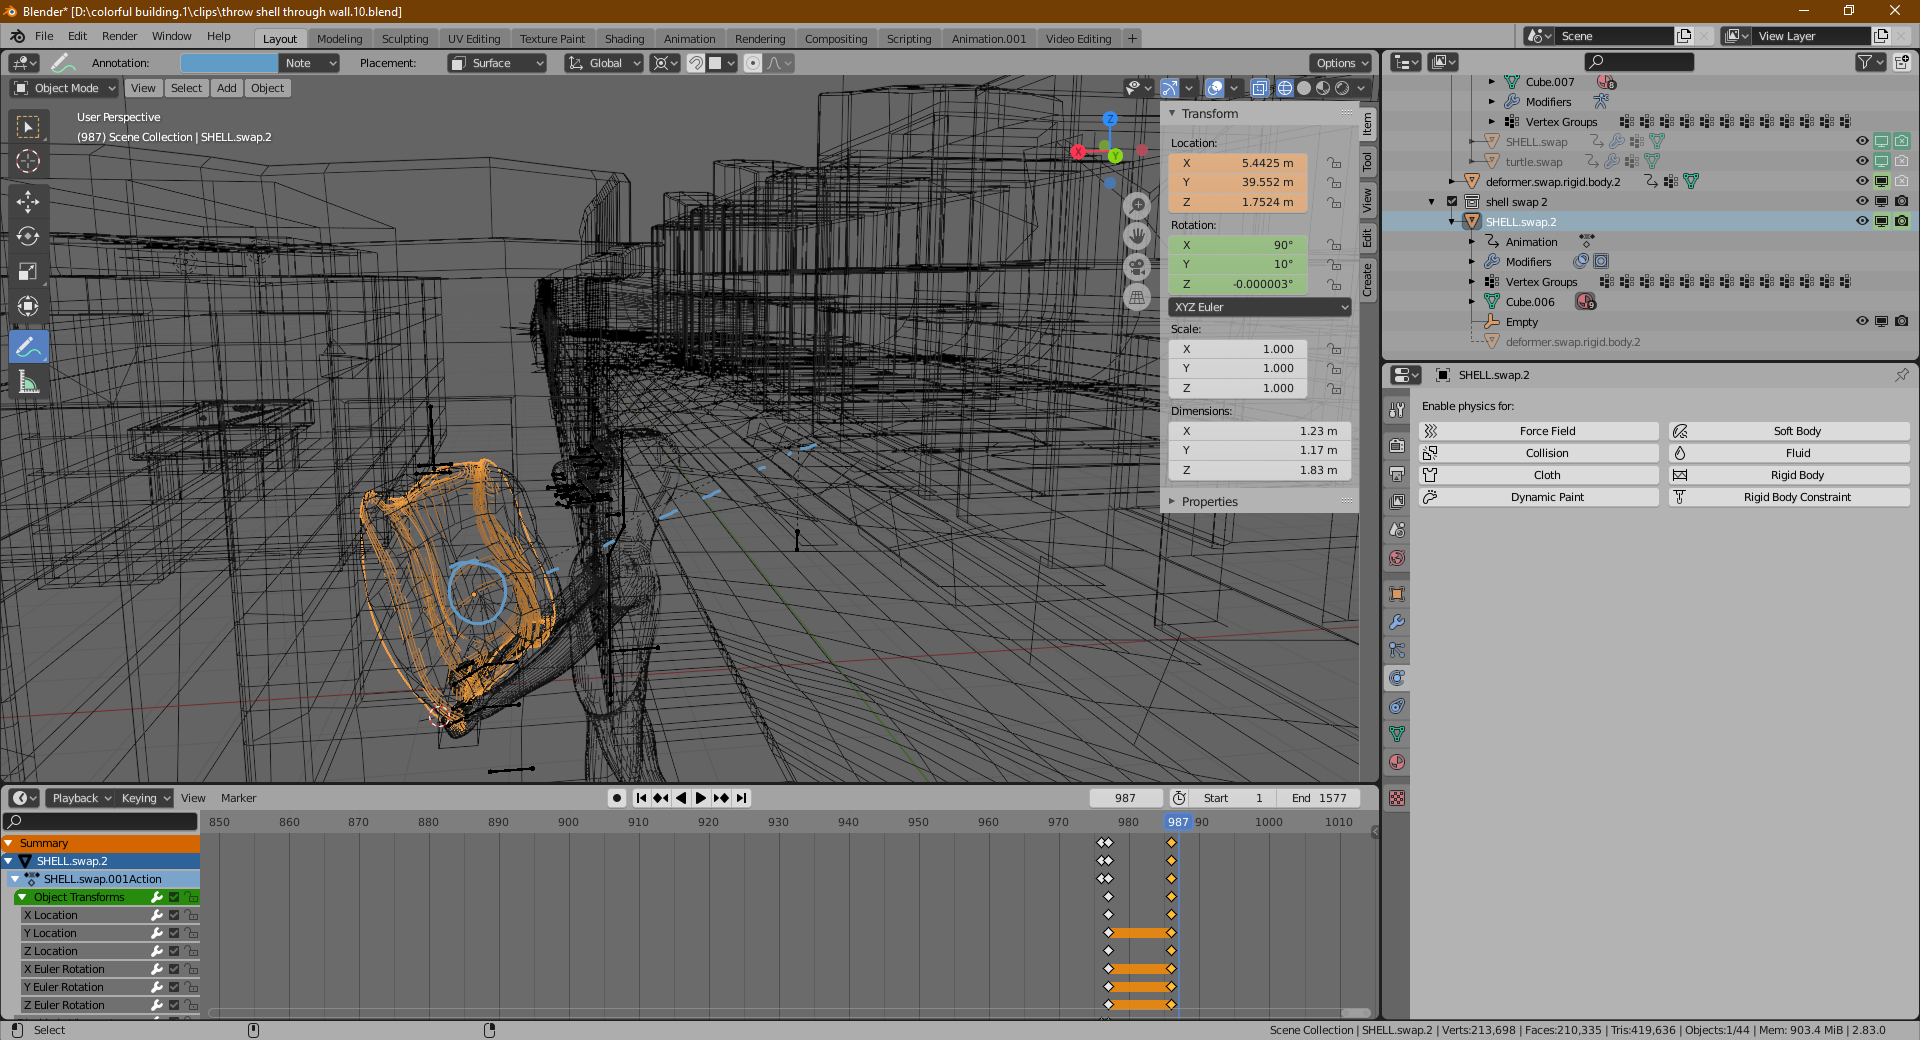Enable Cloth physics
The height and width of the screenshot is (1040, 1920).
(1539, 475)
